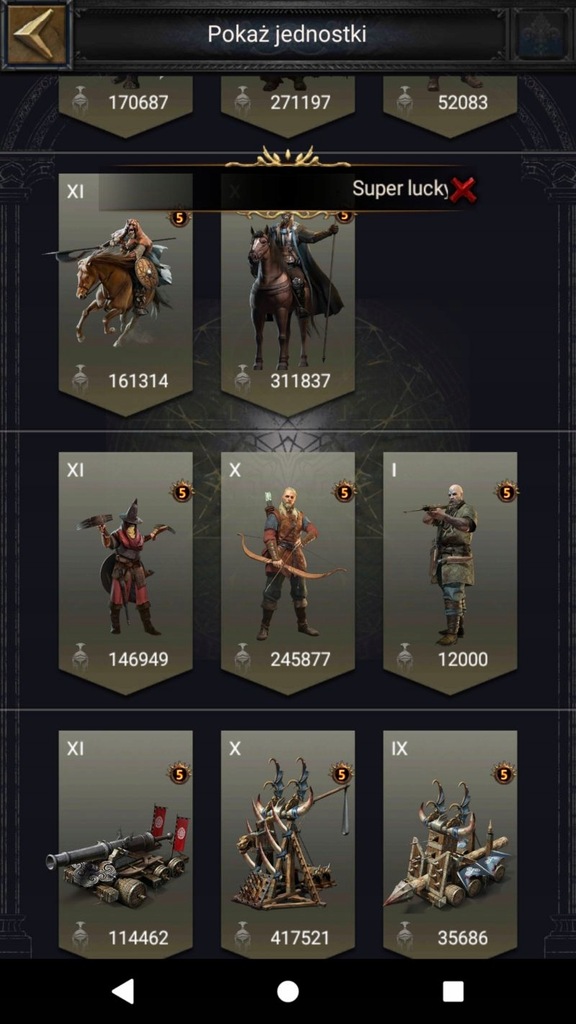Tap helmet icon beside 161314 count

[x=80, y=379]
